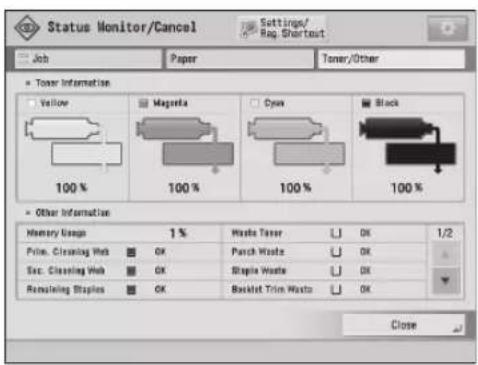Click the Magenta color square
The height and width of the screenshot is (365, 478).
coord(143,103)
